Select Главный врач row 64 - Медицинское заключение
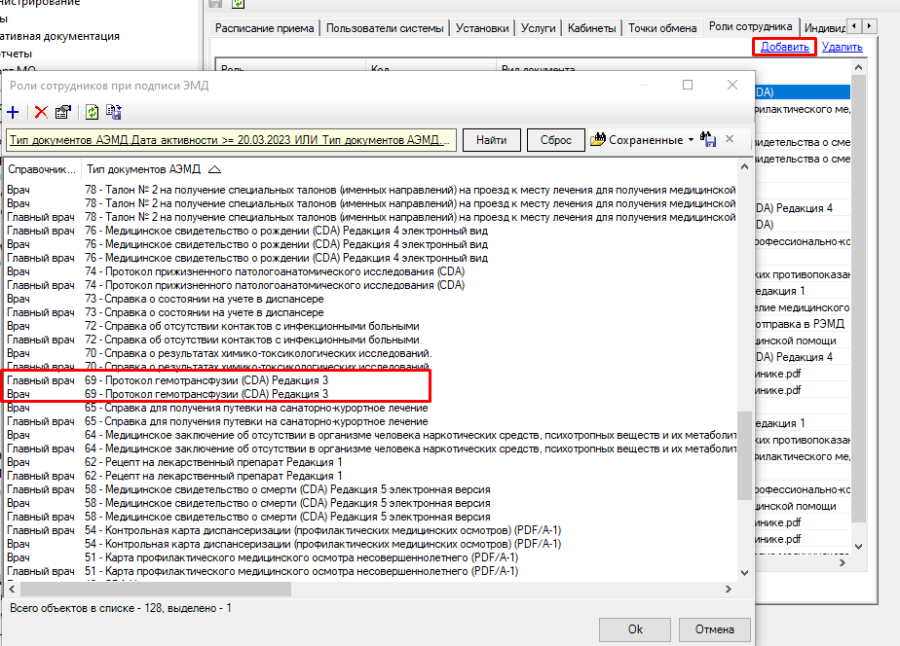The height and width of the screenshot is (646, 900). [x=371, y=449]
